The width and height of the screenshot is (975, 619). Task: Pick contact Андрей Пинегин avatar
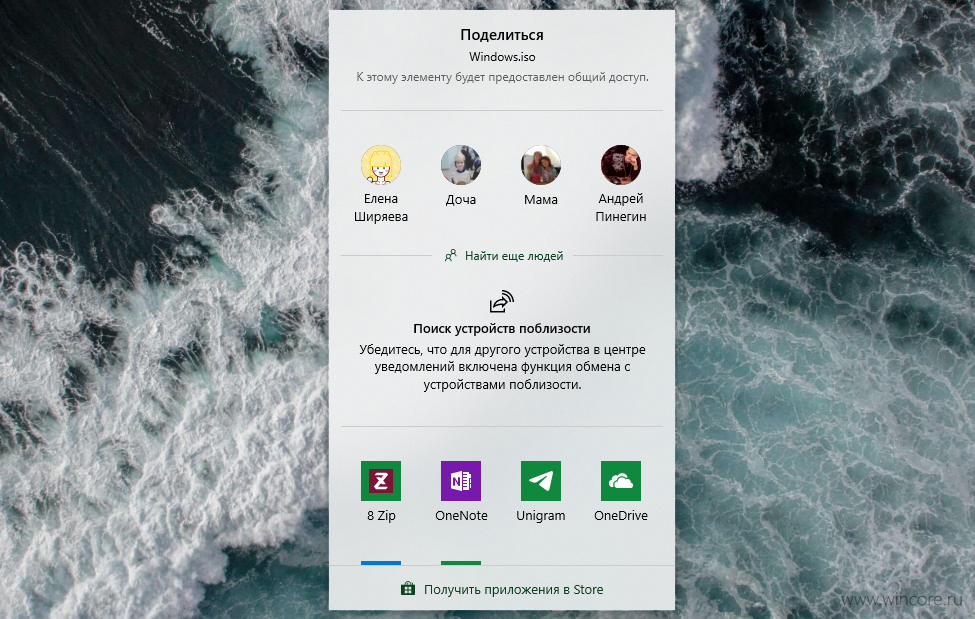(621, 165)
